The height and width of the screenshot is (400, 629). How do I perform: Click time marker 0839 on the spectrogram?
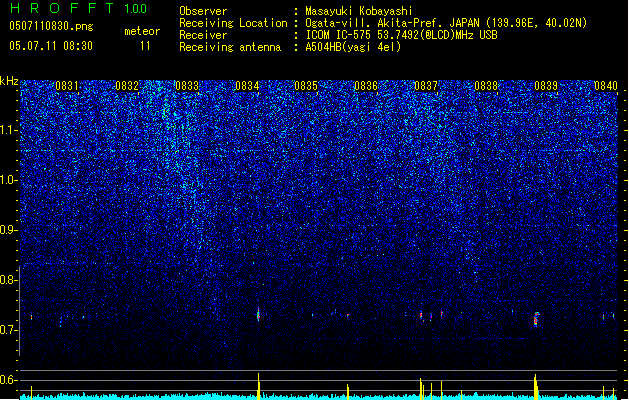pyautogui.click(x=546, y=86)
